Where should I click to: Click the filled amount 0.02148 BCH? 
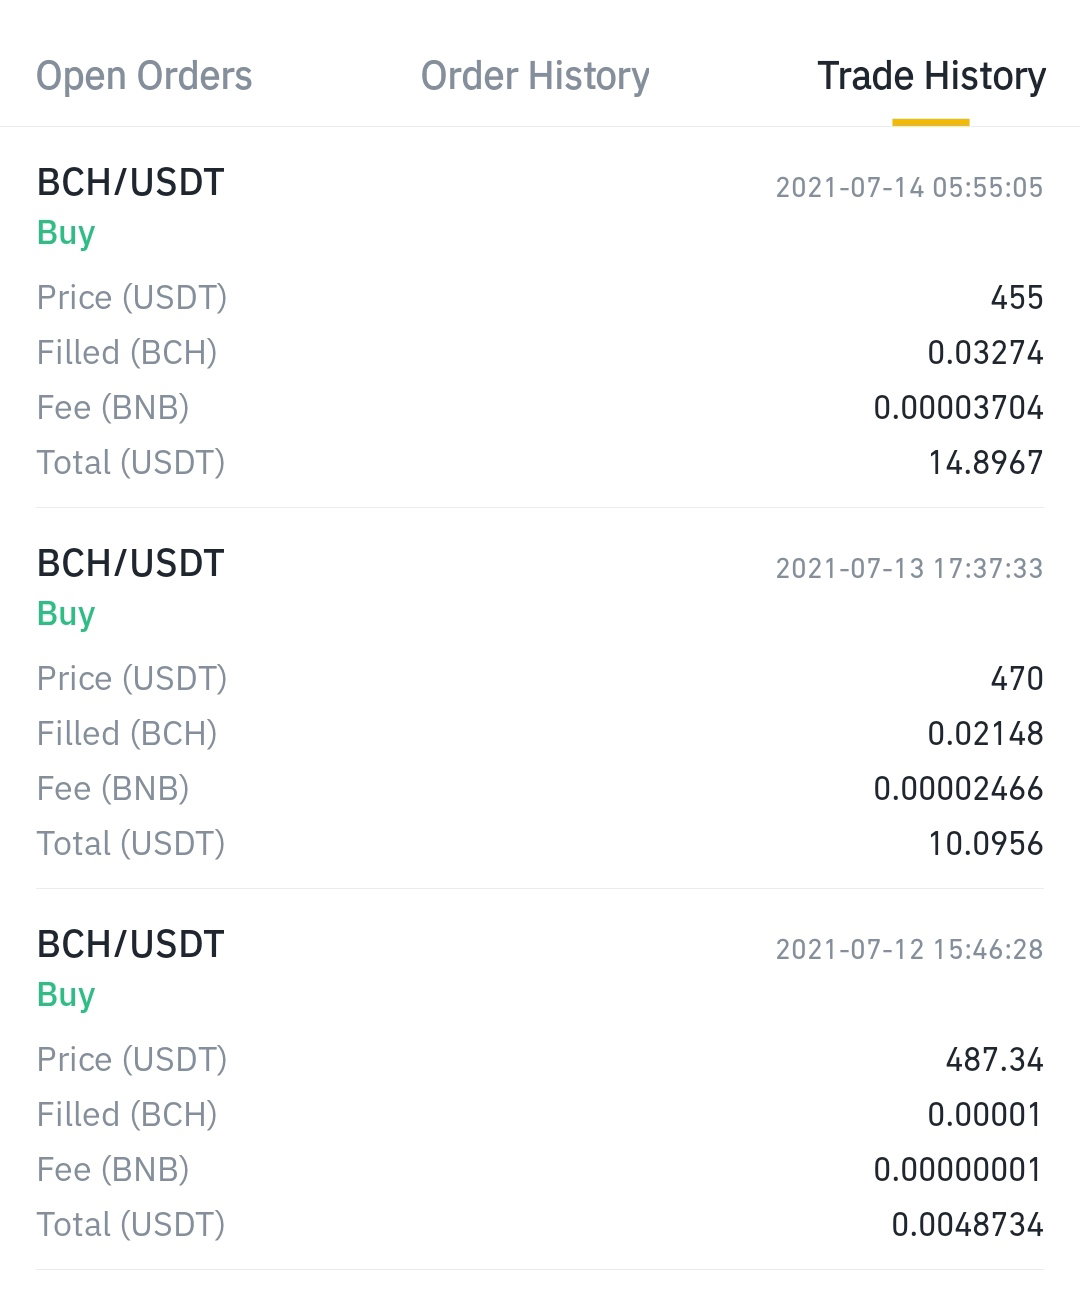(985, 733)
